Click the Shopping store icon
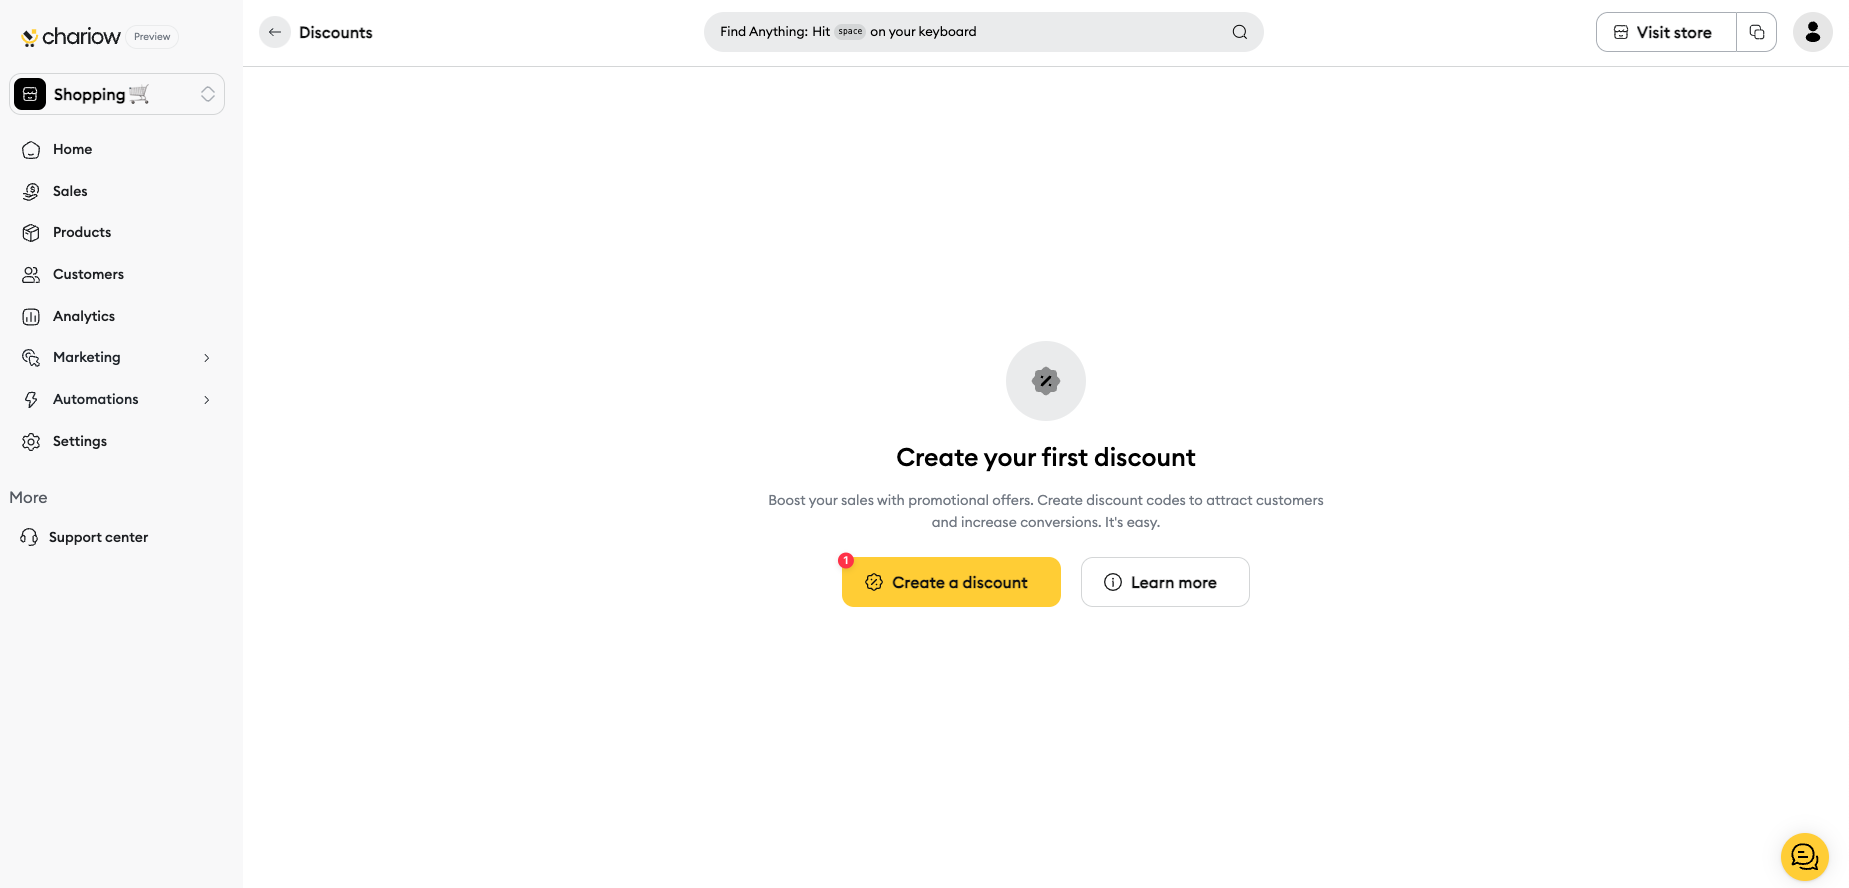The width and height of the screenshot is (1849, 888). pyautogui.click(x=30, y=94)
